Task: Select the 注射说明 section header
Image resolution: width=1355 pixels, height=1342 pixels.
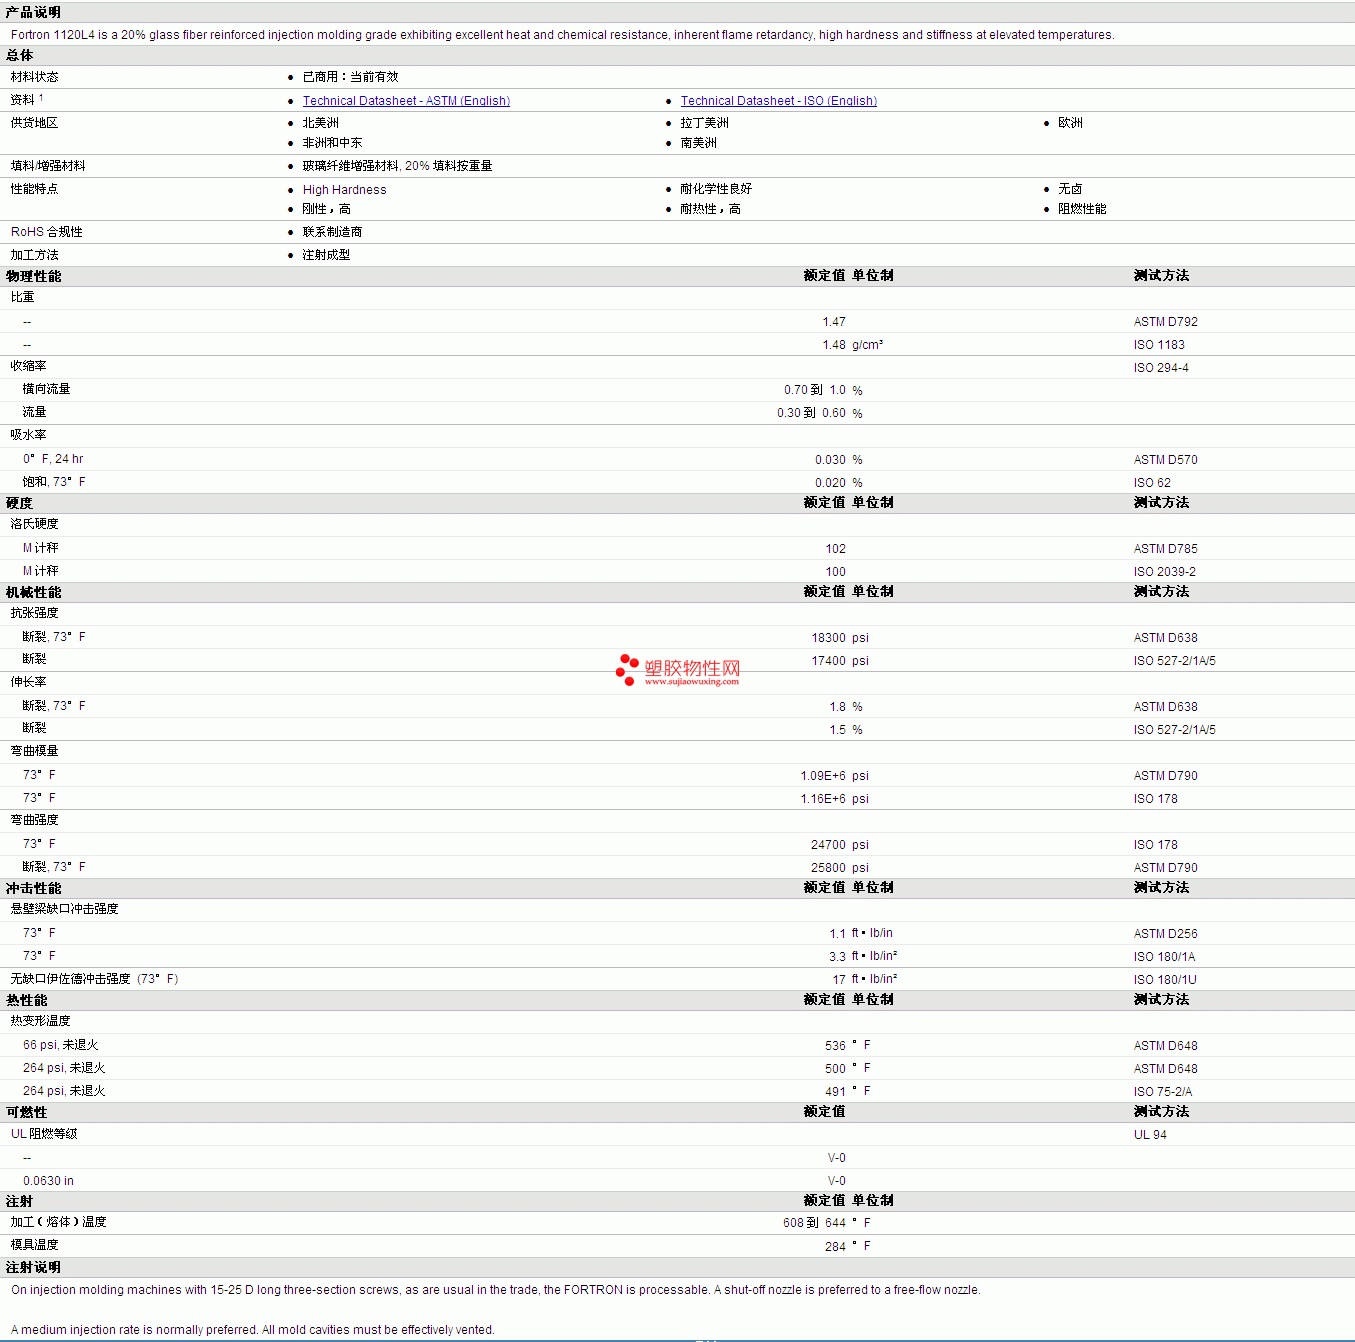Action: tap(33, 1267)
